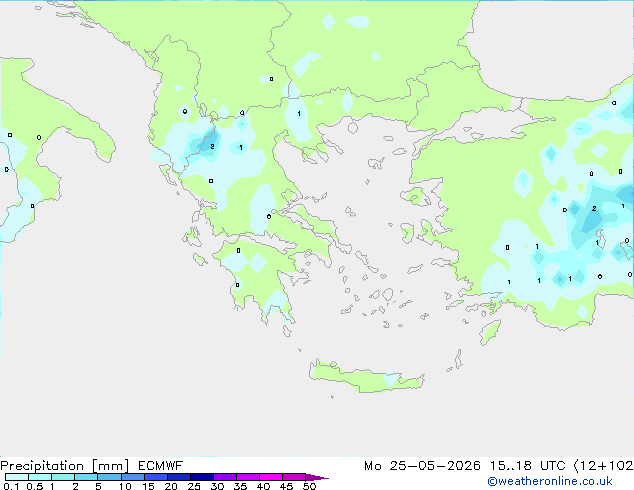Pick the 40–45 mm legend swatch

click(x=271, y=477)
